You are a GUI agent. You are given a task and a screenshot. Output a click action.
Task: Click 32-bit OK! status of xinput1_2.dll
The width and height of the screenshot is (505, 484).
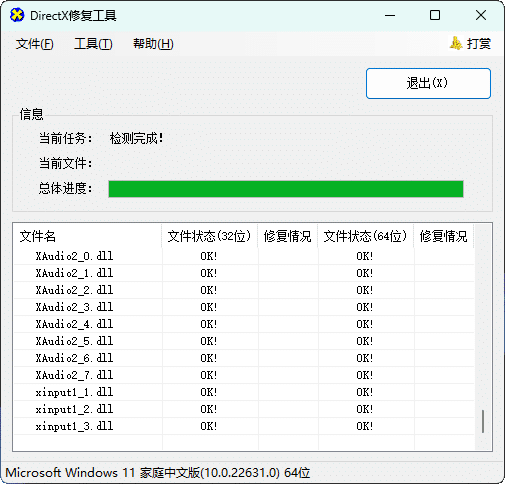point(209,409)
